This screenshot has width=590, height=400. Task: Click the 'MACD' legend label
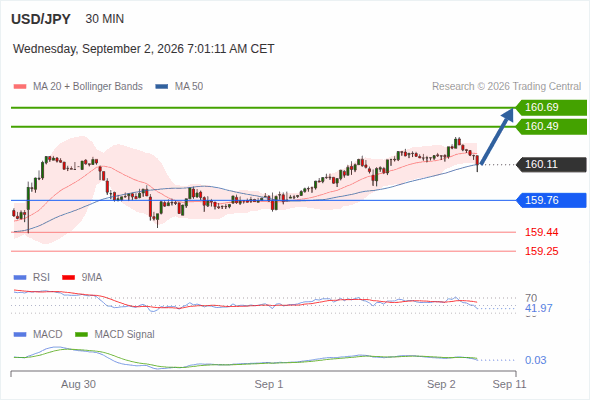click(47, 335)
